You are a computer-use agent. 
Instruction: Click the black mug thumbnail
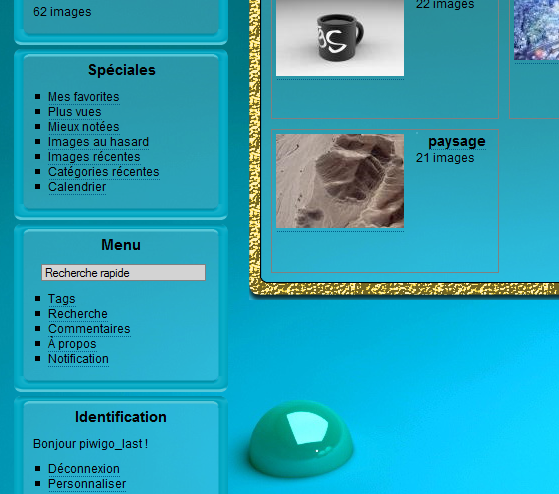click(x=340, y=38)
